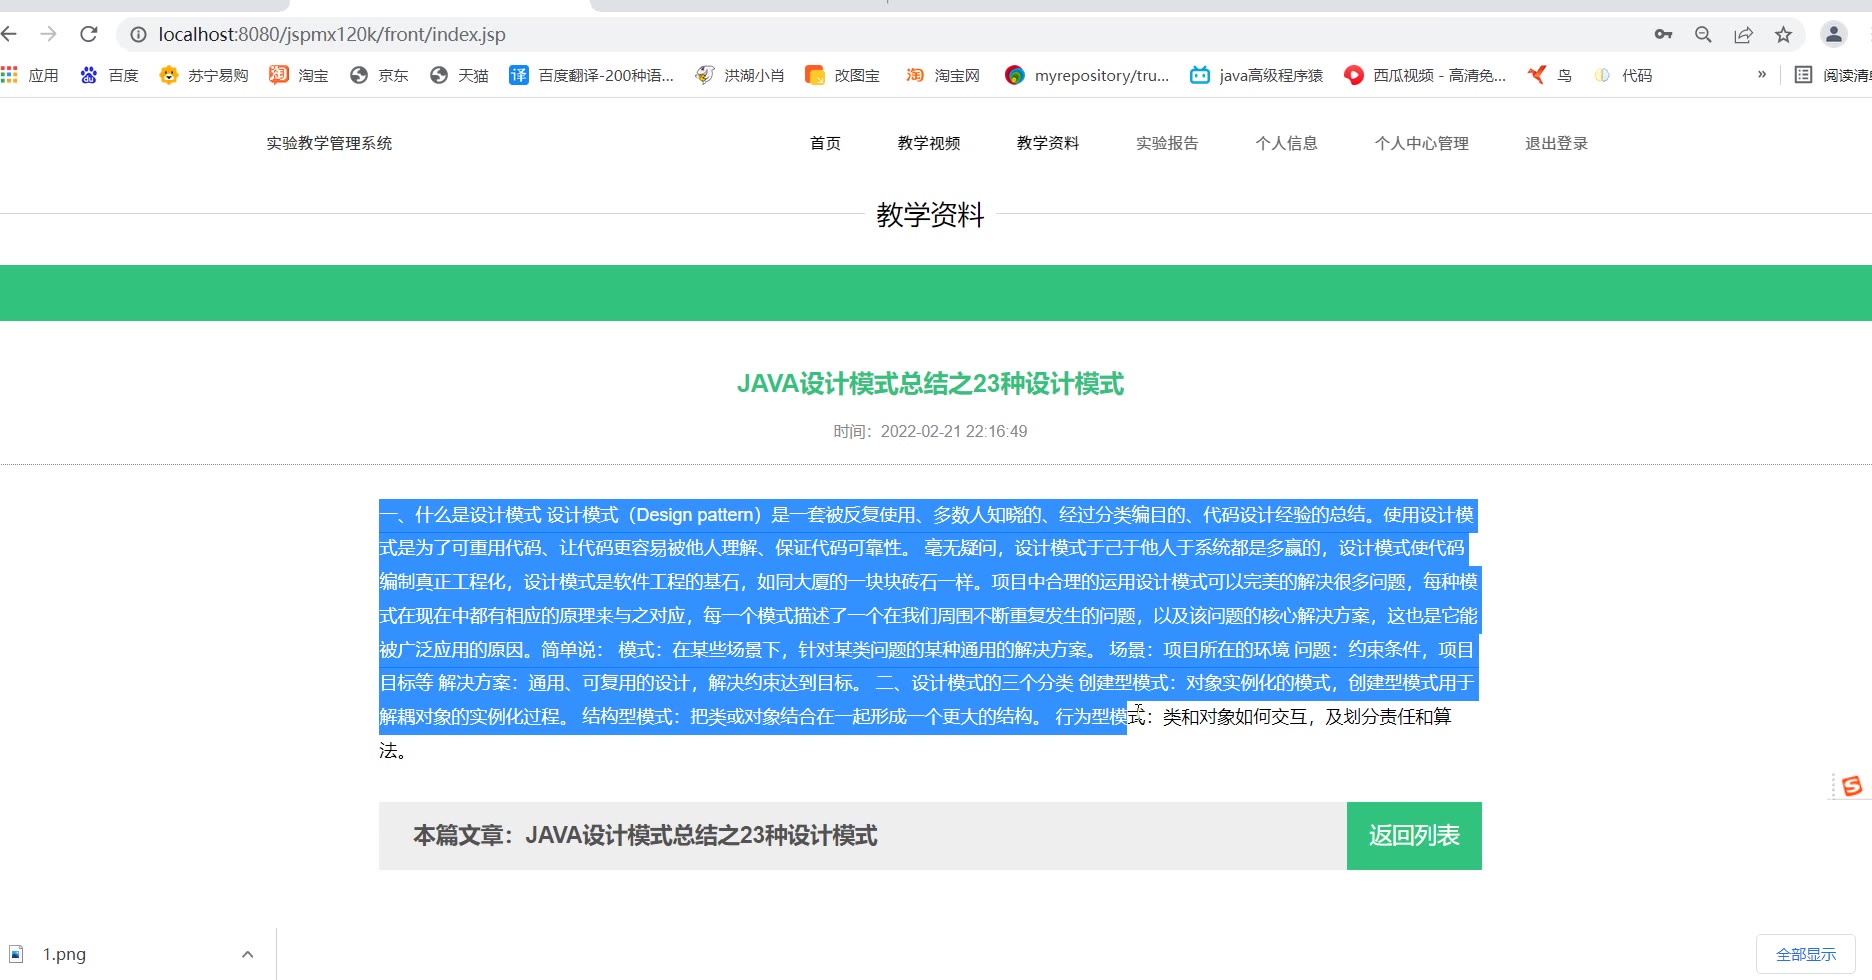Bookmark this page with star icon
The width and height of the screenshot is (1872, 980).
coord(1783,35)
